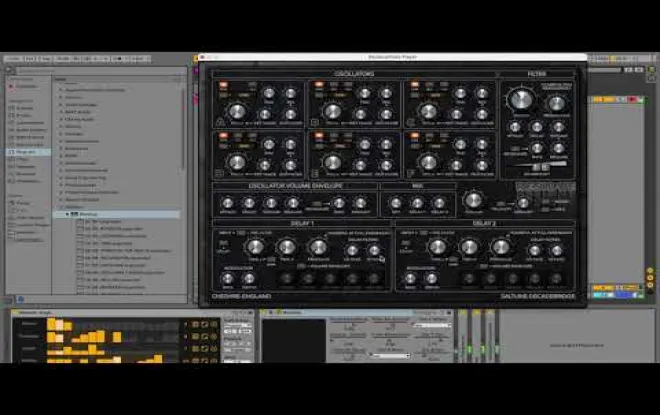This screenshot has height=415, width=660.
Task: Click Release knob in Oscillator Volume Envelope
Action: (x=292, y=203)
